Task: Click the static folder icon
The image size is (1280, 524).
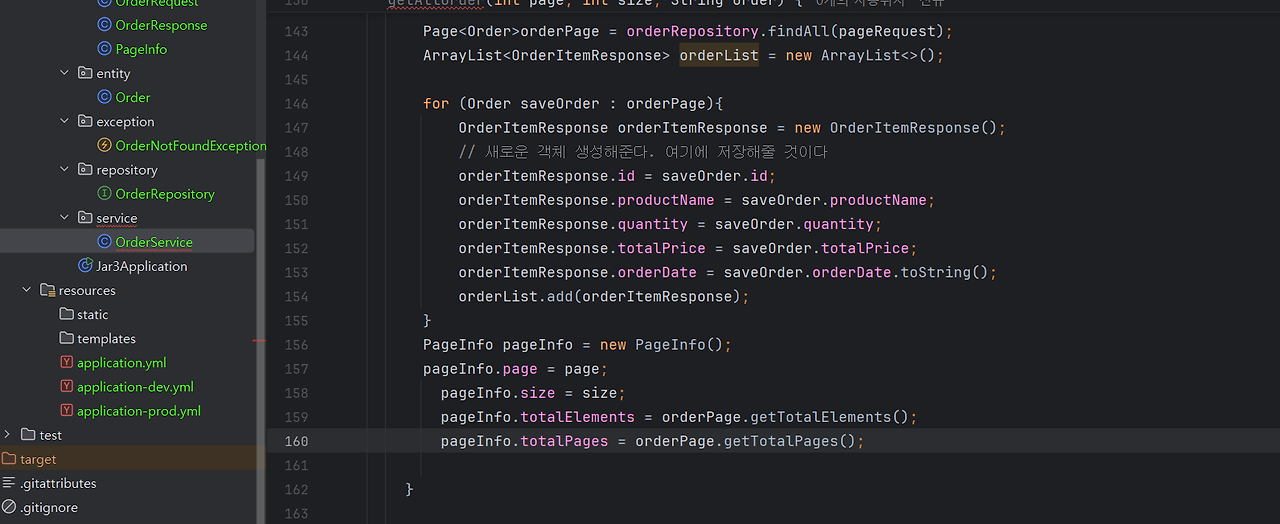Action: (x=67, y=314)
